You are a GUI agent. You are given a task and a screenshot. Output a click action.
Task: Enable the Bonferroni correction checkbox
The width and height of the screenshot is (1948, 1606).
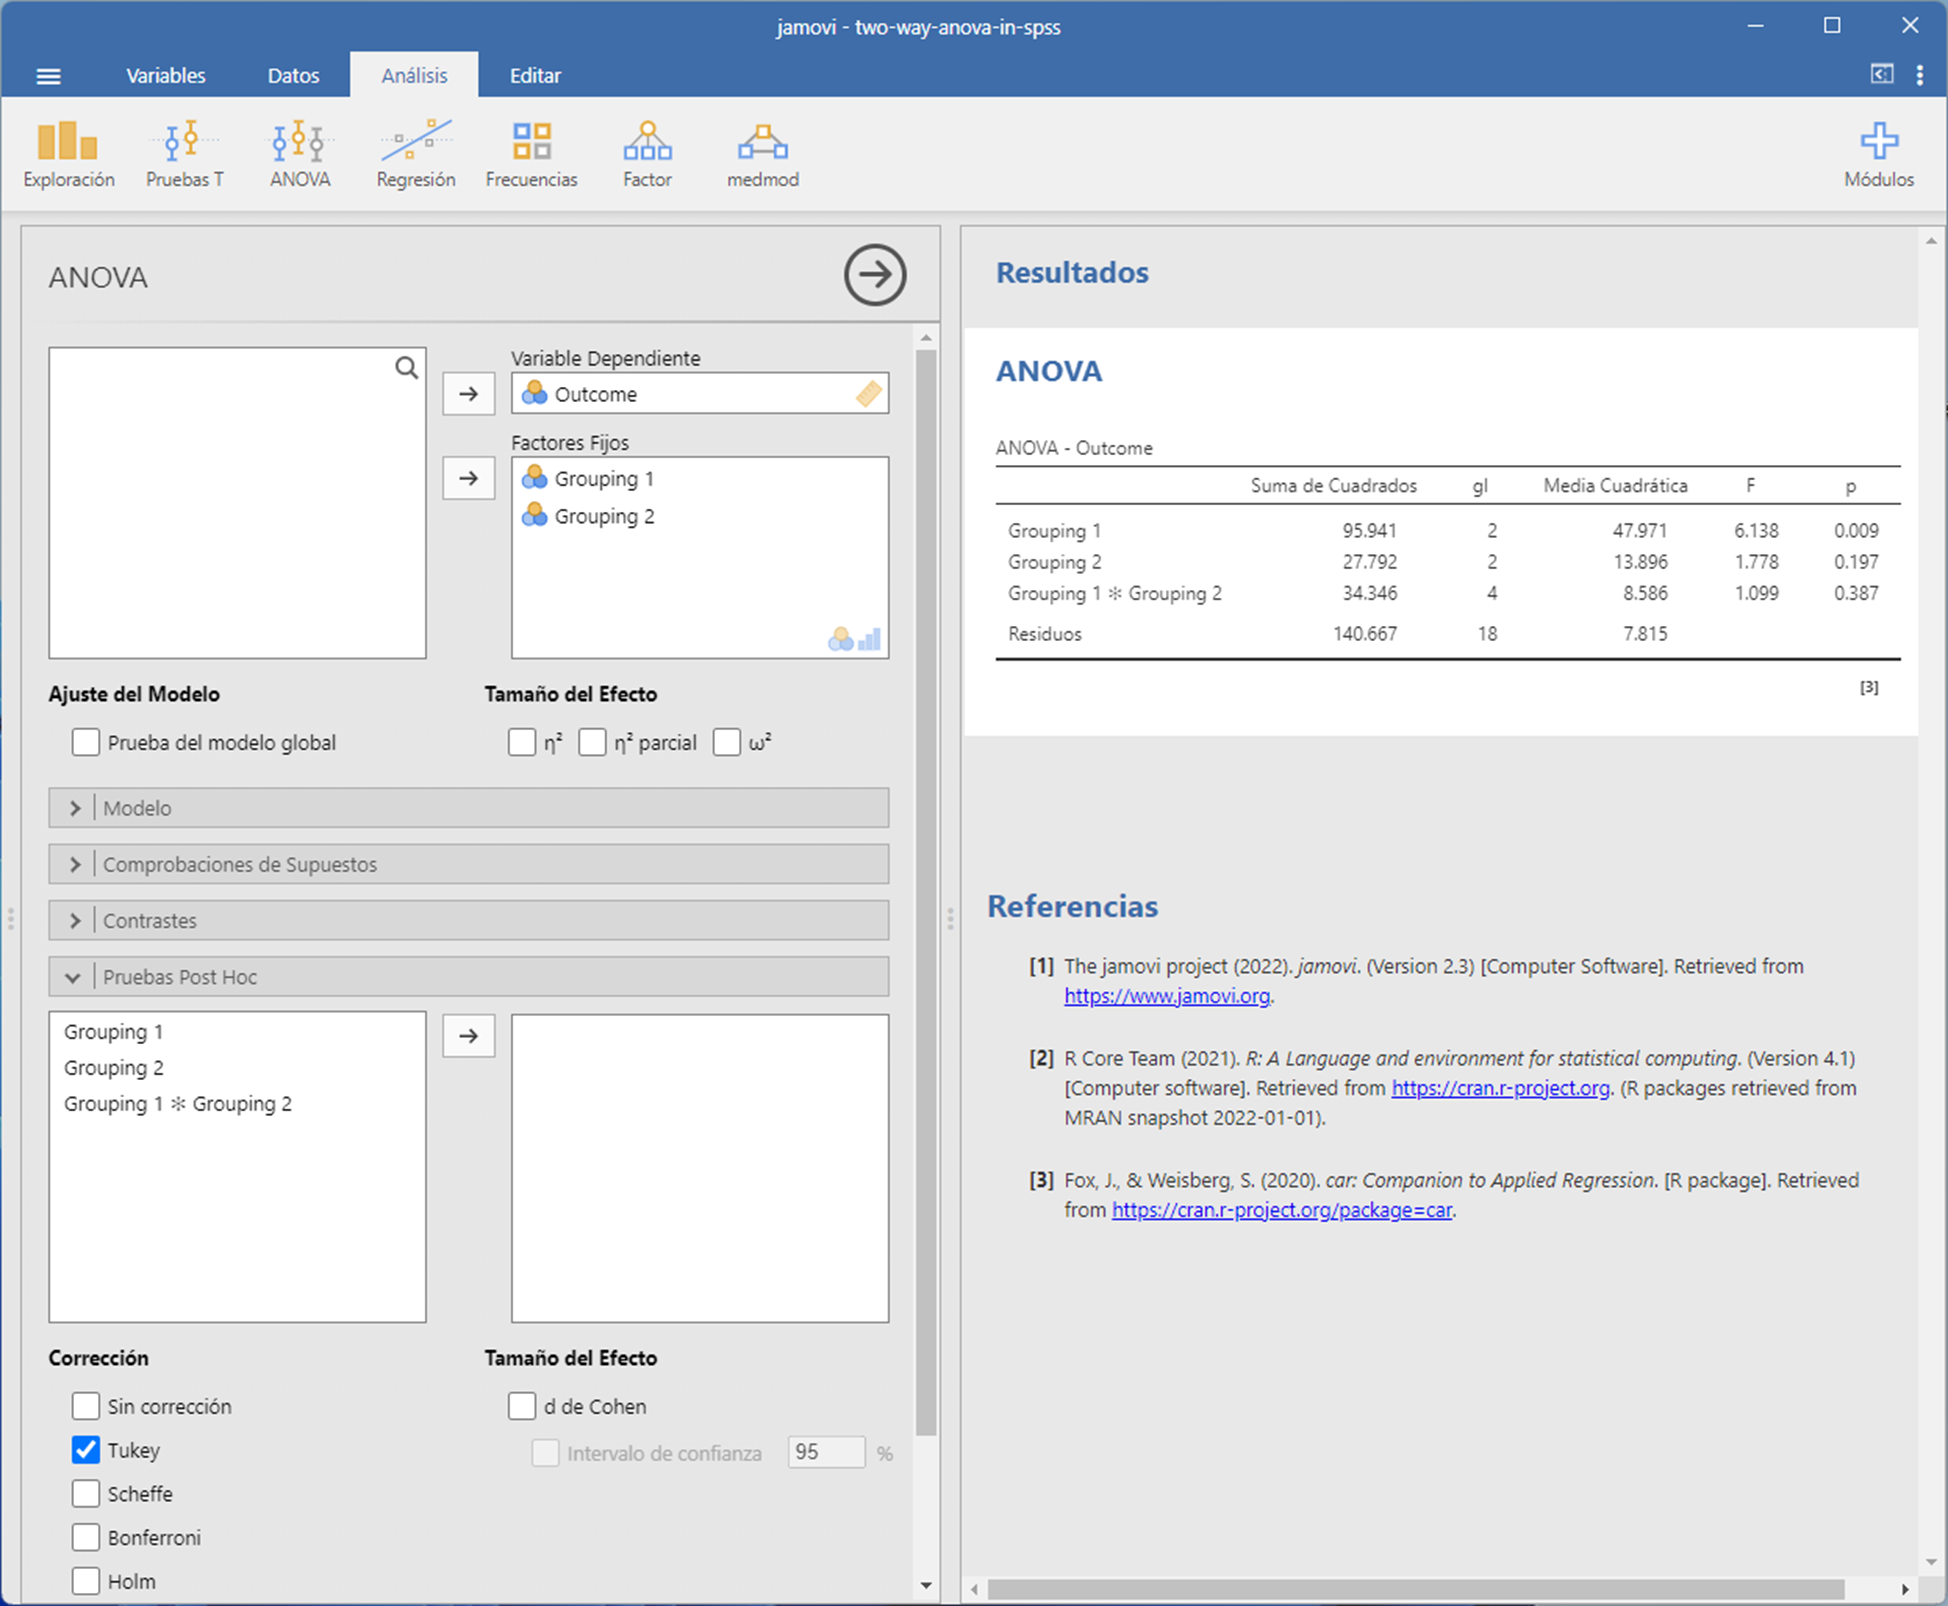click(x=86, y=1537)
